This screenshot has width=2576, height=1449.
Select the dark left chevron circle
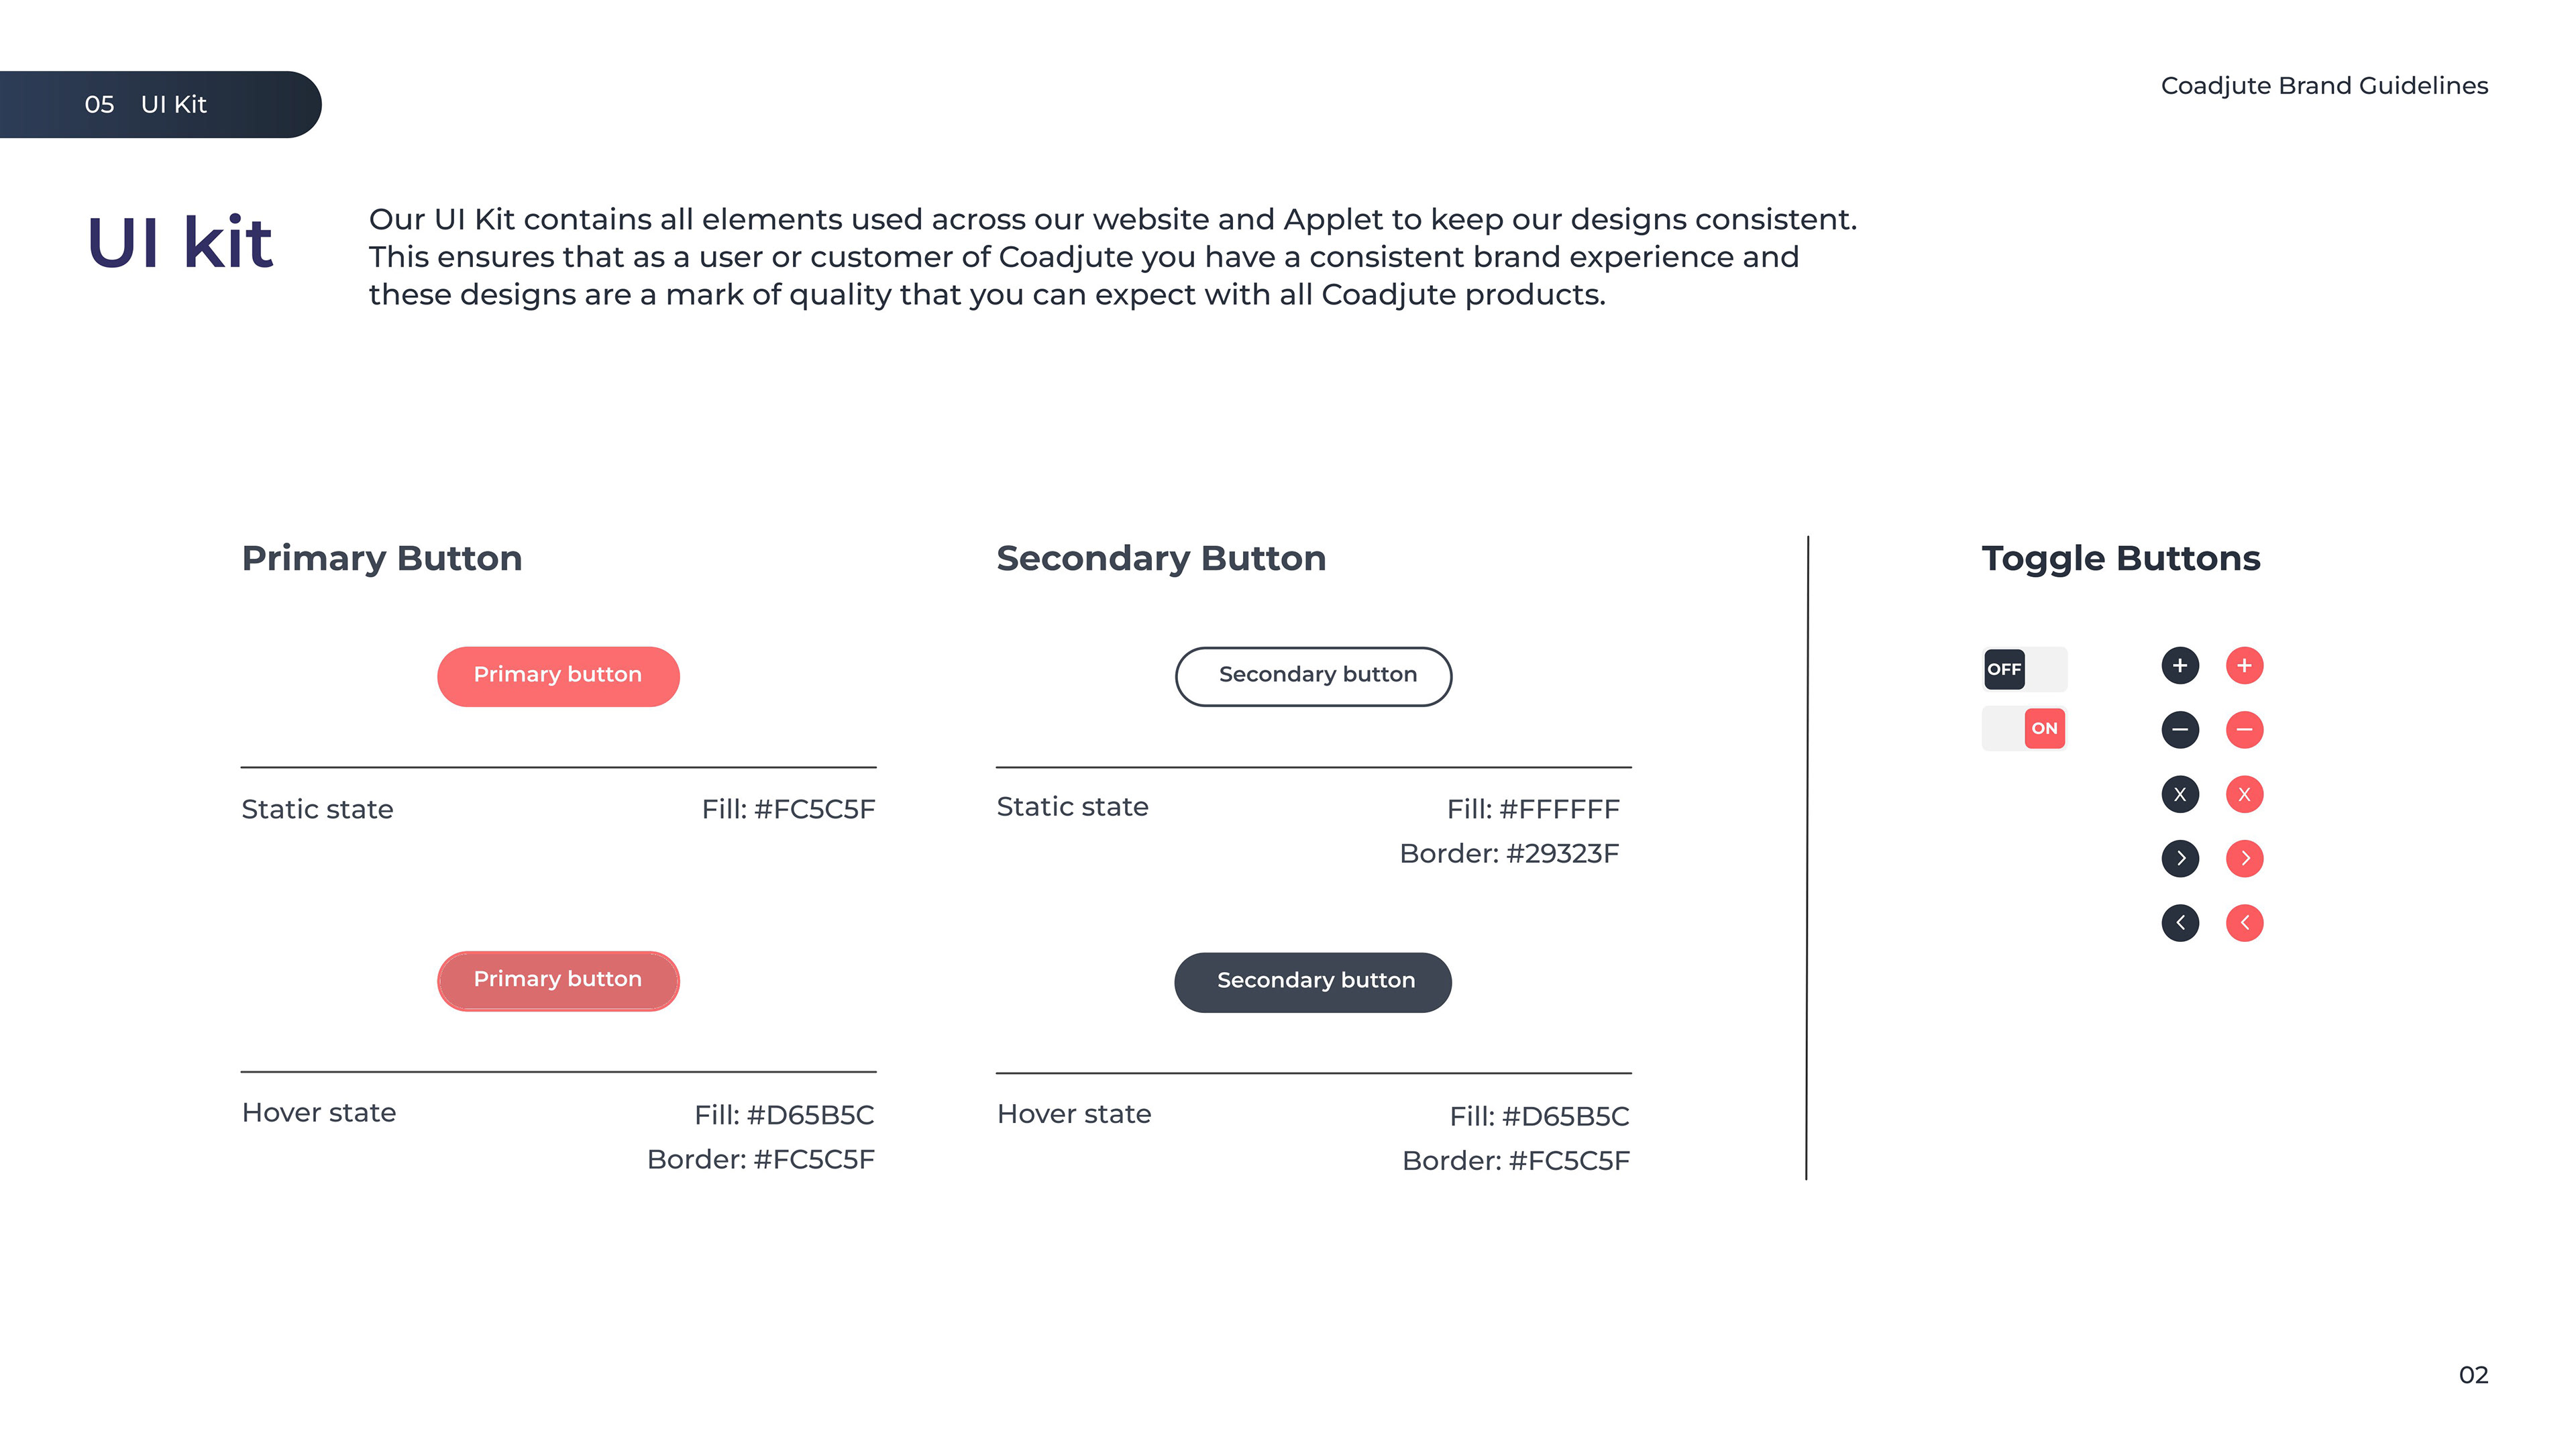coord(2180,923)
